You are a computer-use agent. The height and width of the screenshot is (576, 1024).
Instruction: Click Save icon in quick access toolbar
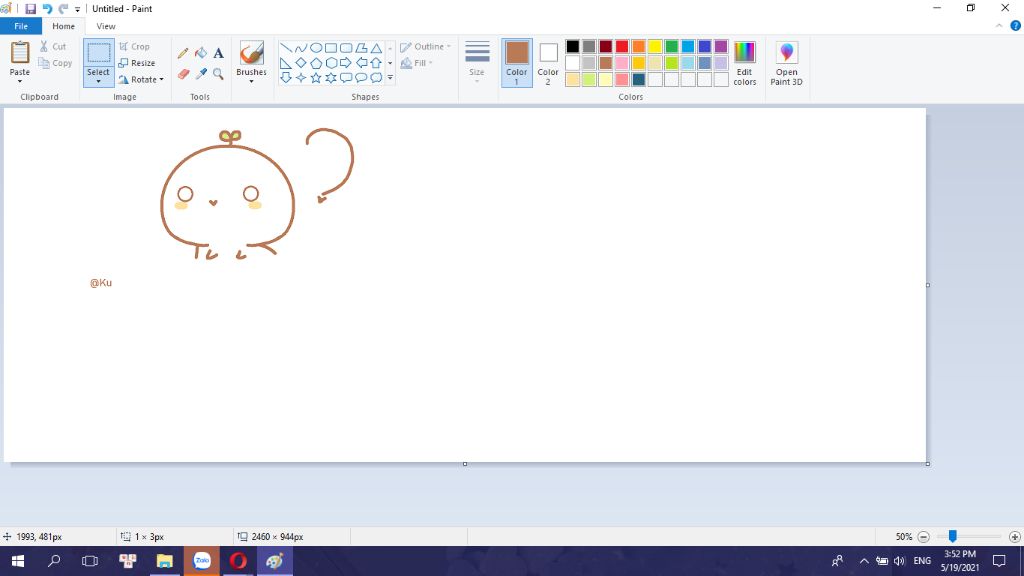(30, 8)
